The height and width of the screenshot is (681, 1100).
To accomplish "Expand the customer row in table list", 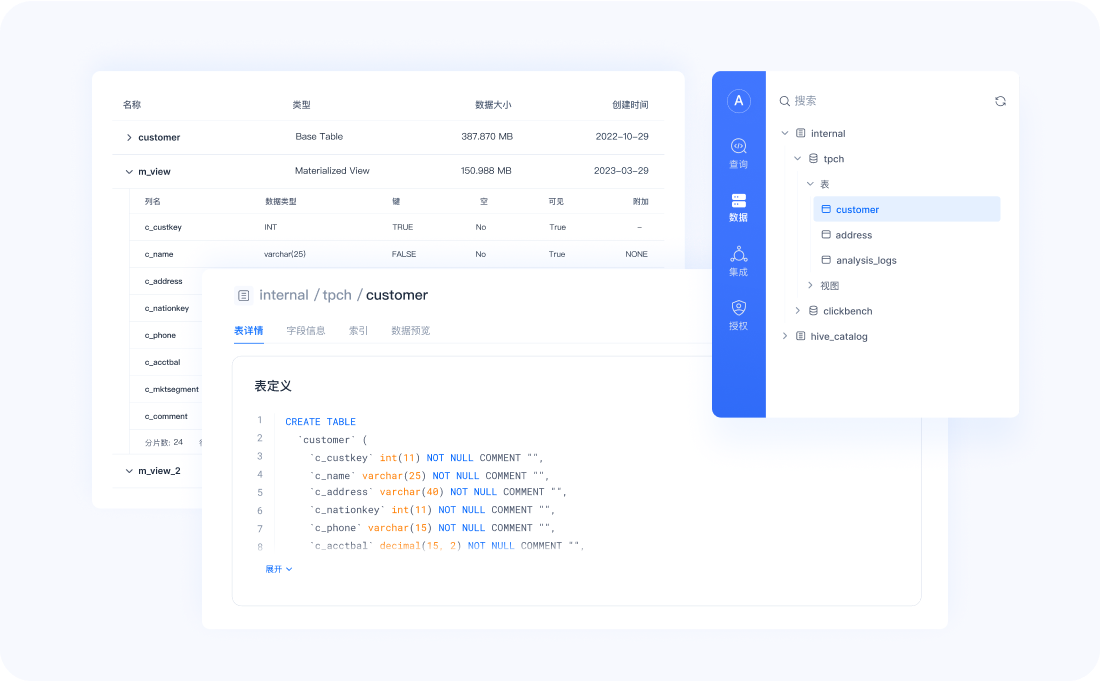I will (129, 137).
